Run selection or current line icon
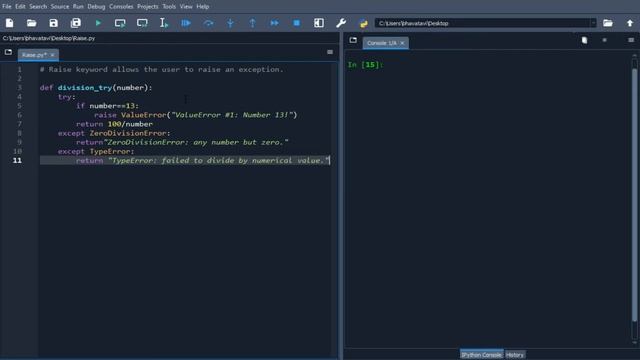Screen dimensions: 640x360 [x=164, y=23]
